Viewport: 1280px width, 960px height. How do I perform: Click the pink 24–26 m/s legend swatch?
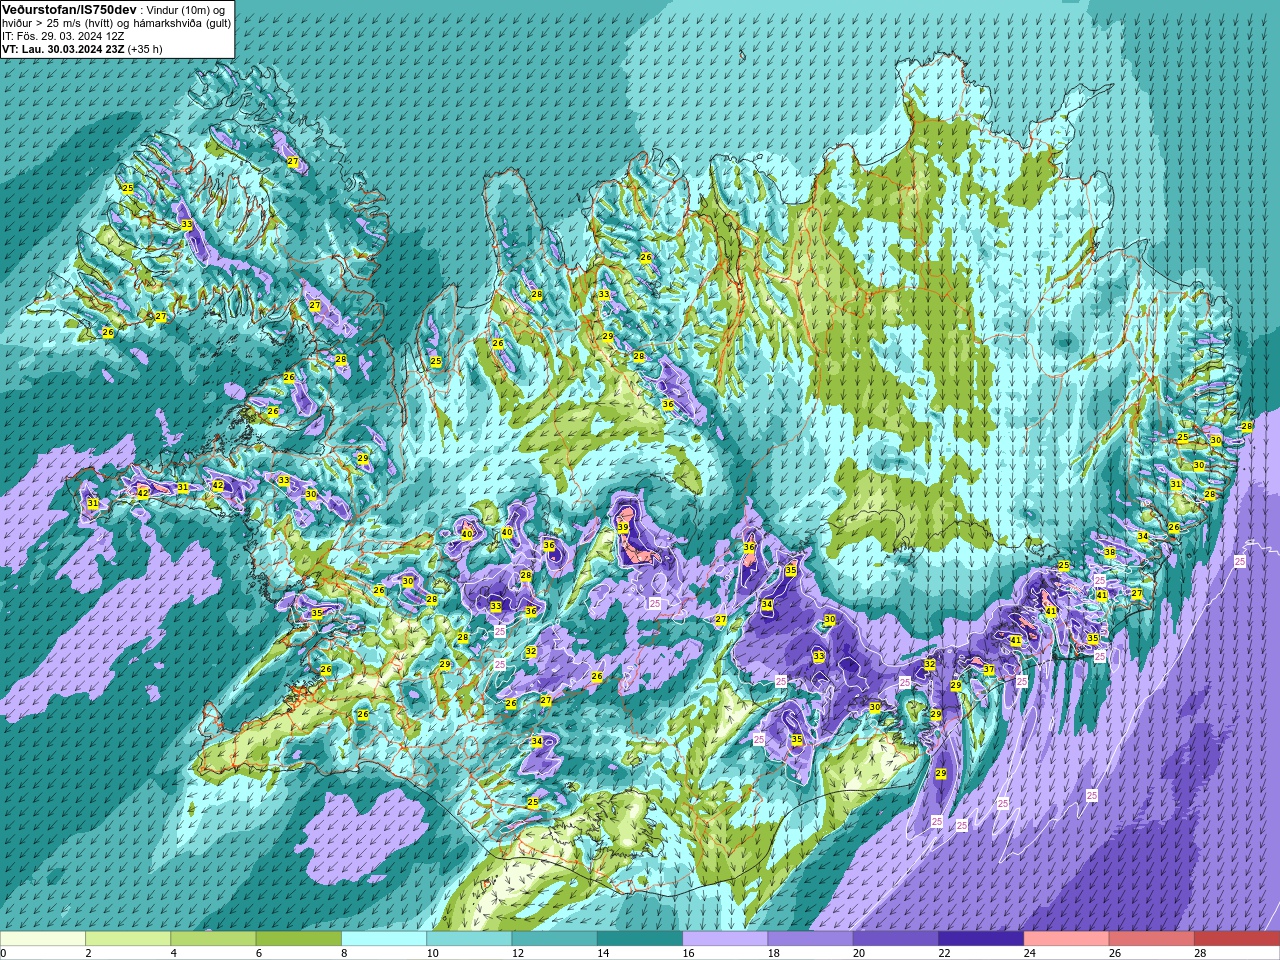pyautogui.click(x=1066, y=939)
